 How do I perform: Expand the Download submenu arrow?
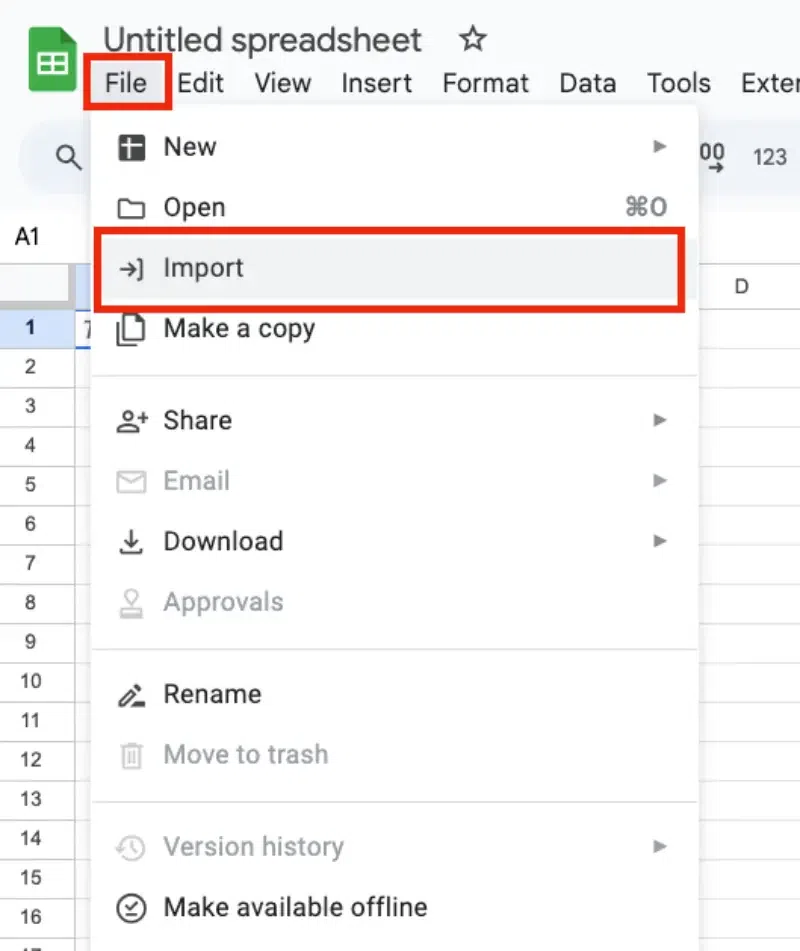point(659,541)
